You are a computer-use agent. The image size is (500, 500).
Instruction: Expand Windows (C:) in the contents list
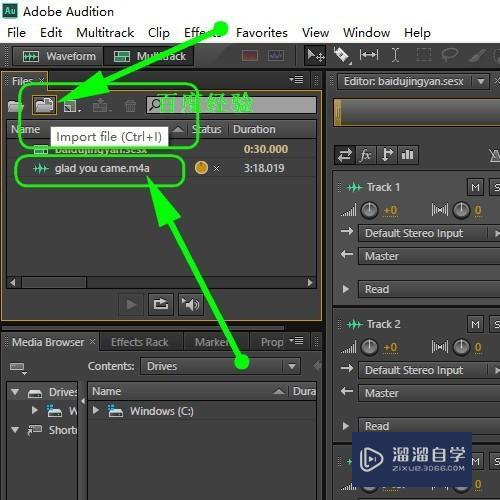[96, 410]
